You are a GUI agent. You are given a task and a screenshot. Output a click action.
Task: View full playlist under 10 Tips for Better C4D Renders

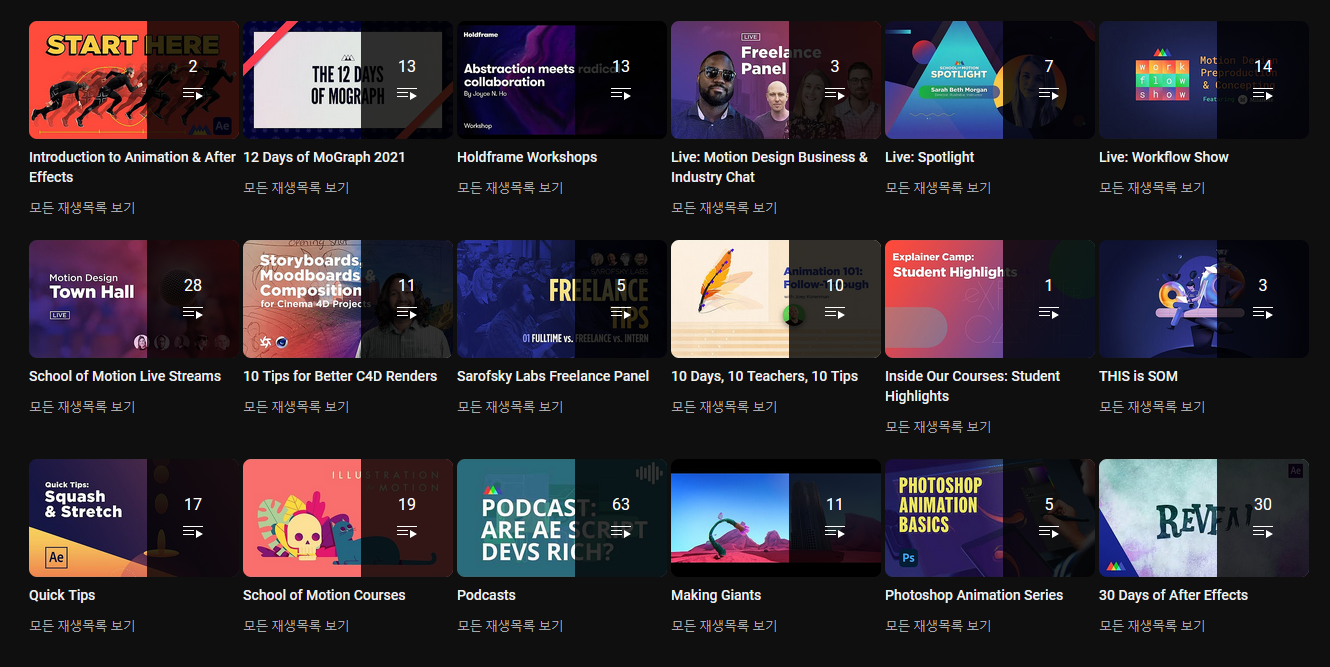[296, 407]
